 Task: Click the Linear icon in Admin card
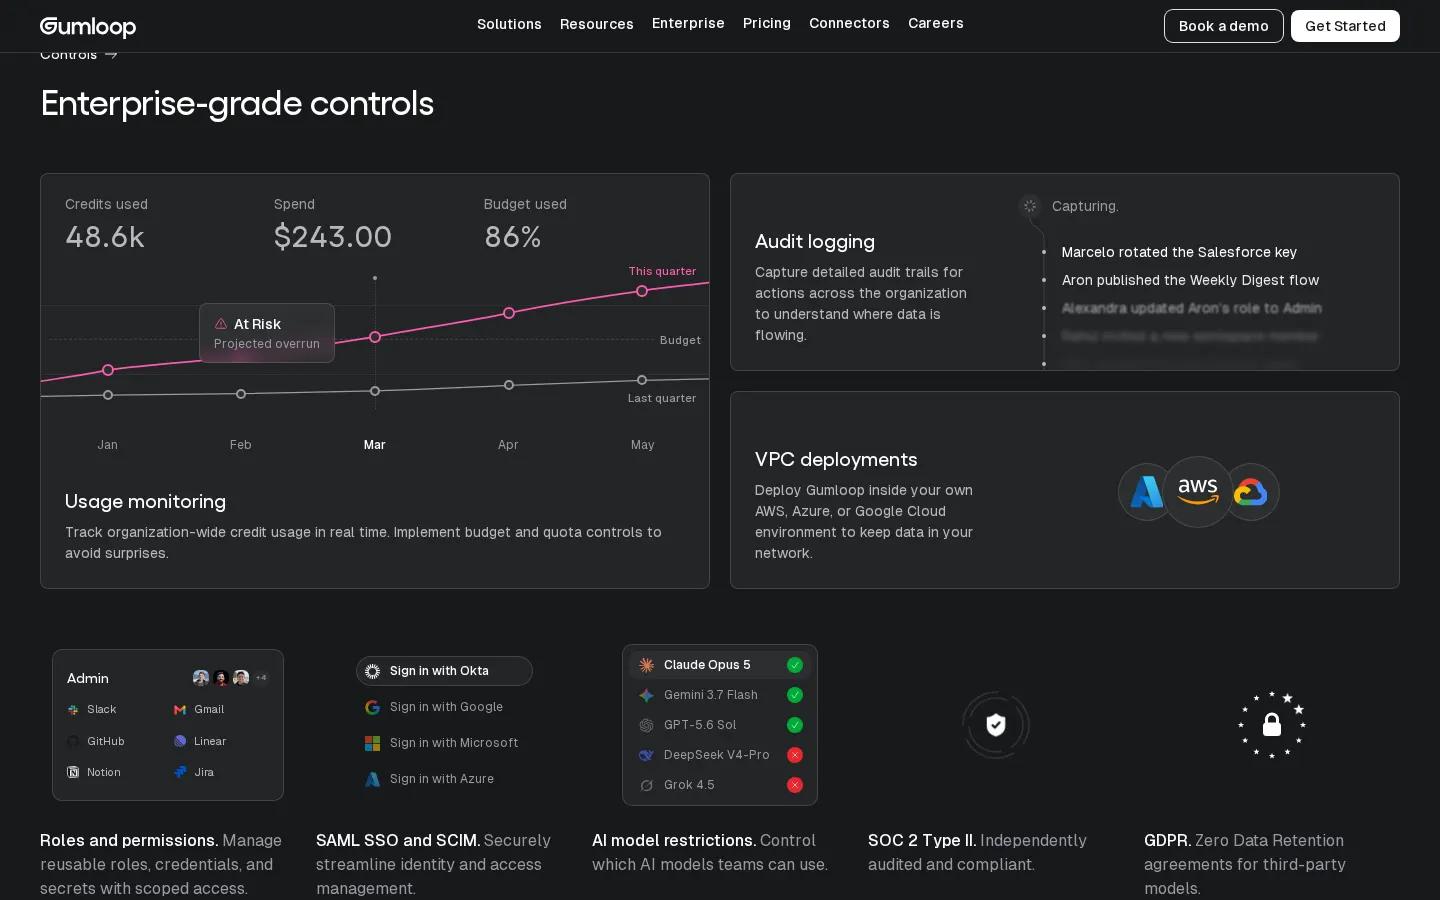click(x=180, y=742)
